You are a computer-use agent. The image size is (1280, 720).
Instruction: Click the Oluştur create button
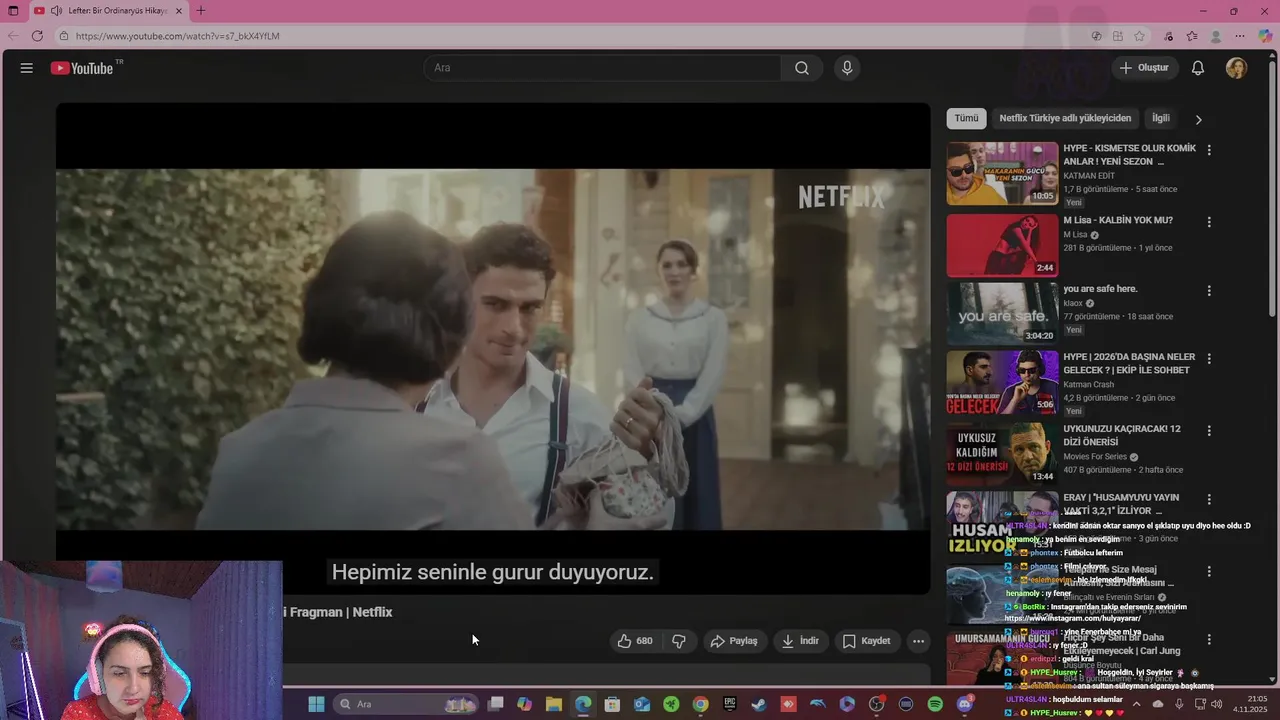1144,68
